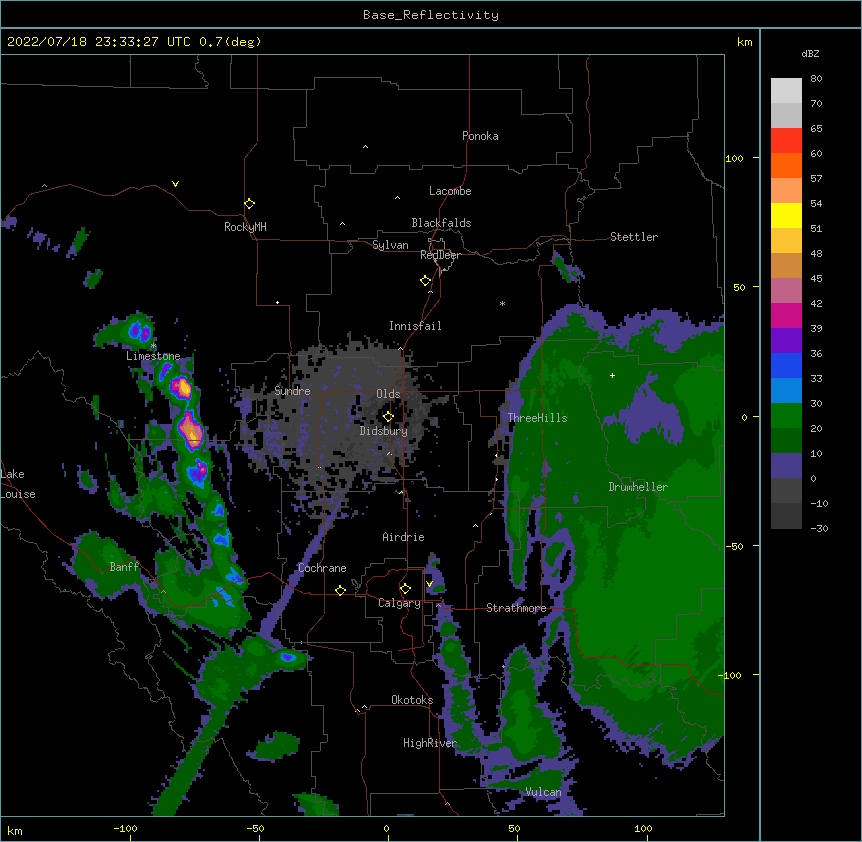
Task: Click the Limestone label
Action: [153, 356]
